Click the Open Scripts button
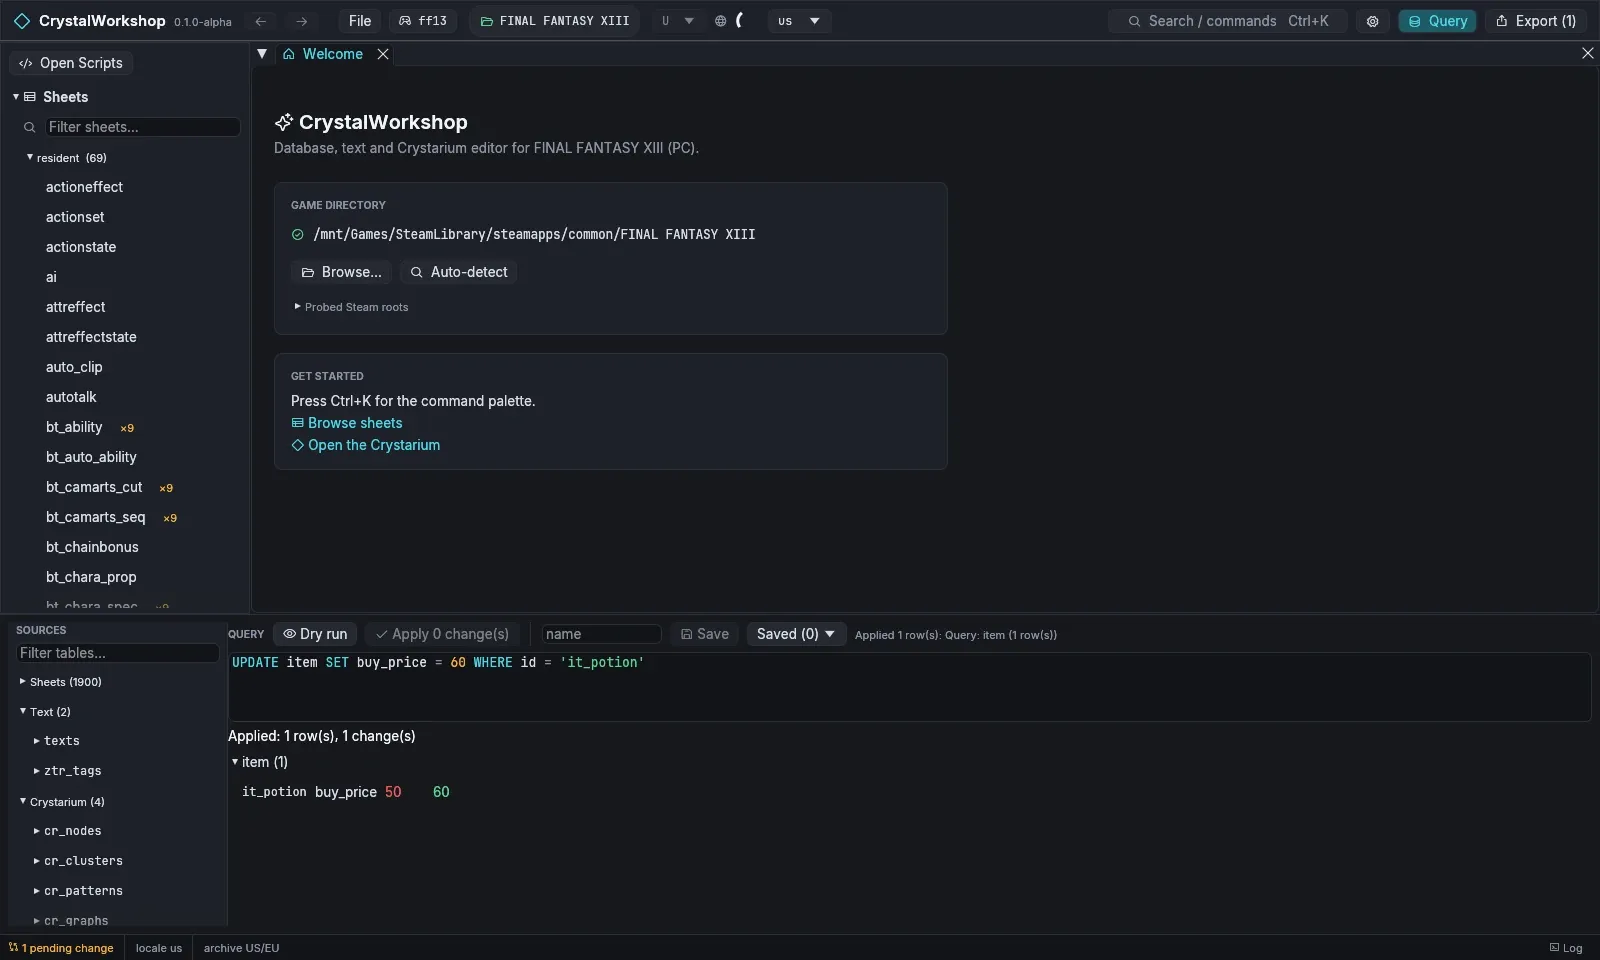1600x960 pixels. coord(71,63)
